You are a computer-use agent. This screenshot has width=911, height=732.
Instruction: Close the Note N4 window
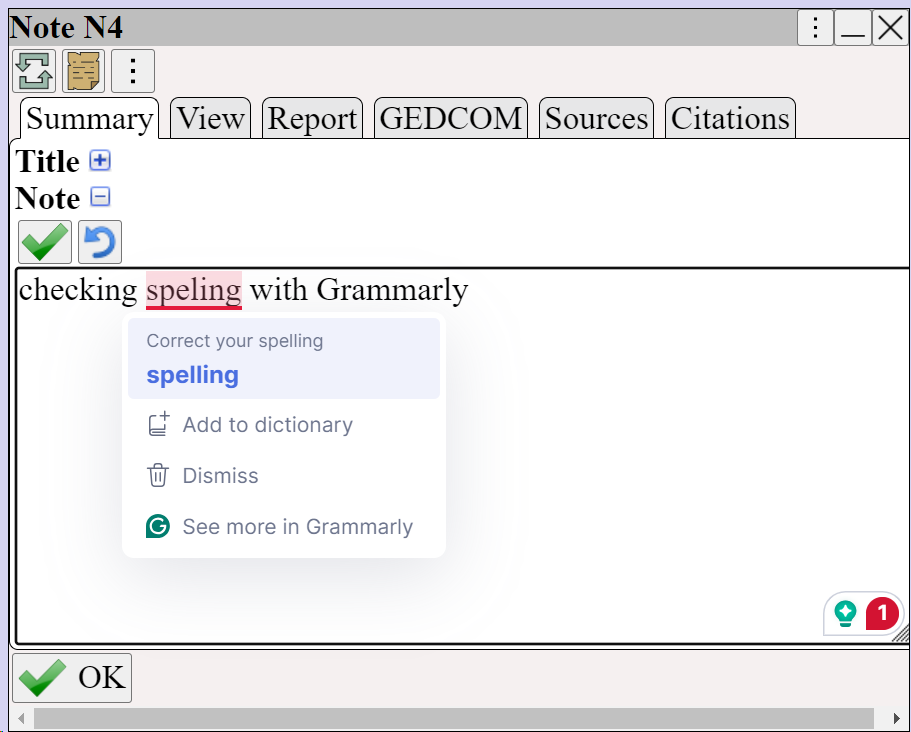tap(890, 27)
